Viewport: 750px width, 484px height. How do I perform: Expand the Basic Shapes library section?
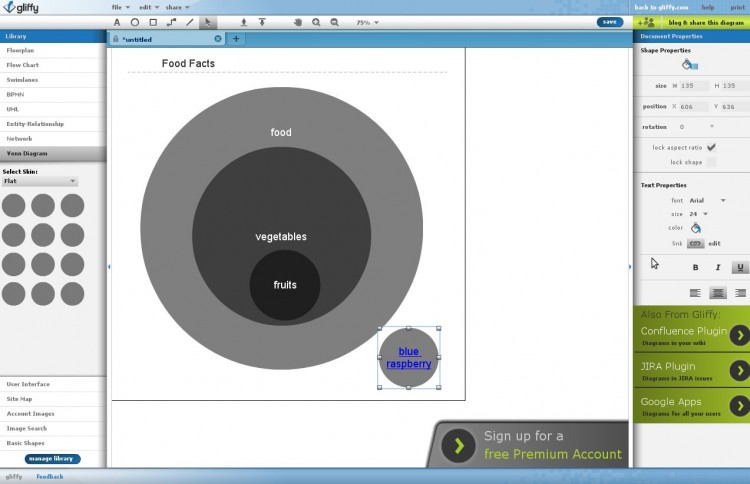pyautogui.click(x=53, y=443)
